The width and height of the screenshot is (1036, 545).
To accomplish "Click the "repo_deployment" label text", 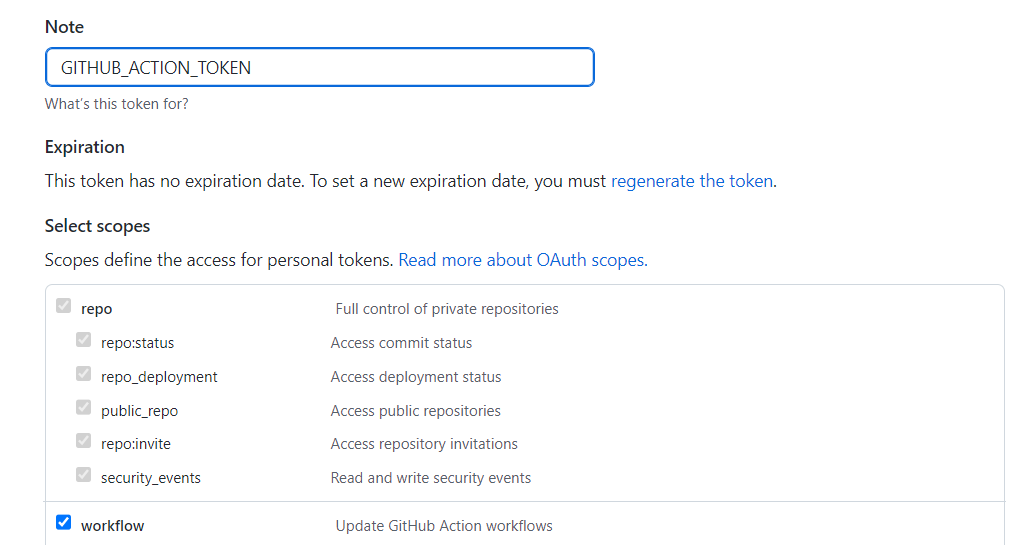I will click(x=159, y=377).
